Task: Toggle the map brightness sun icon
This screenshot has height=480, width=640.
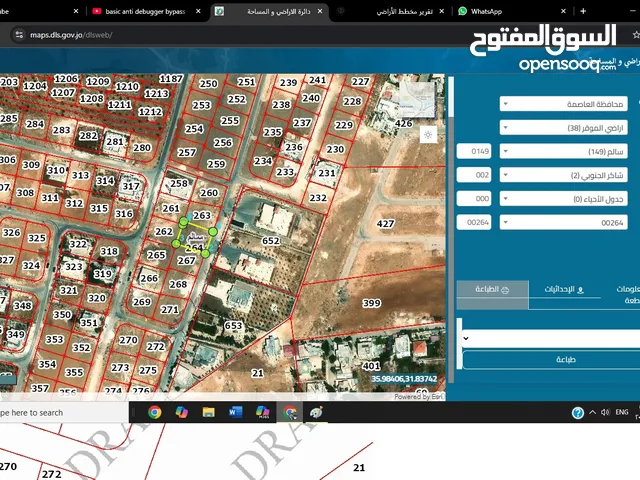Action: coord(428,135)
